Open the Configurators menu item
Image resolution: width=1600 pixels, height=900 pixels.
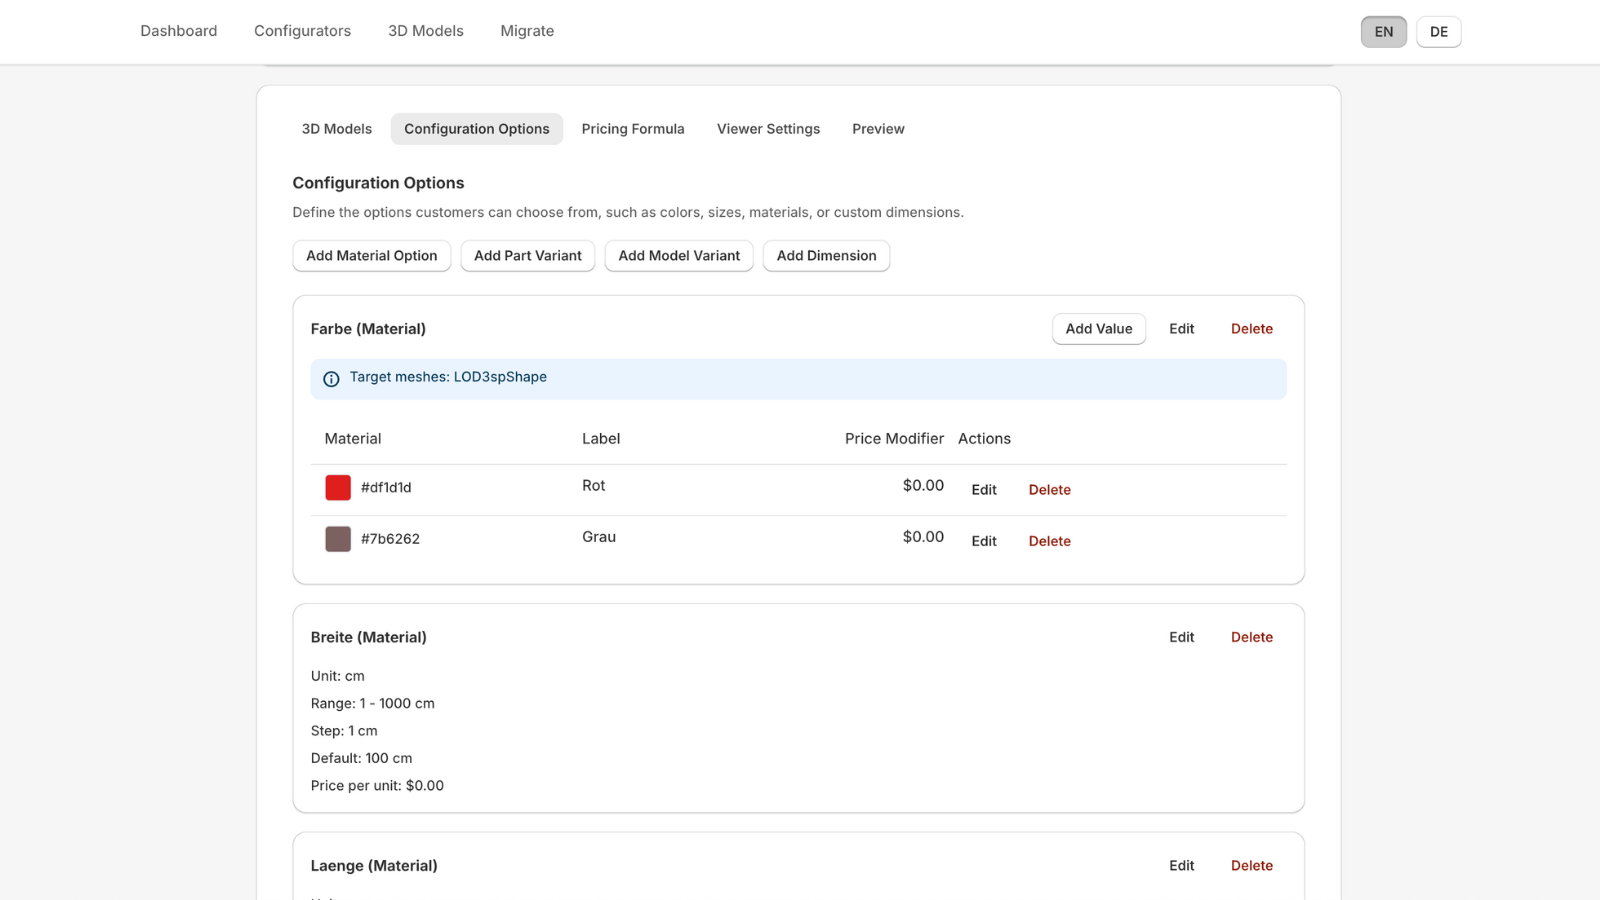point(302,31)
